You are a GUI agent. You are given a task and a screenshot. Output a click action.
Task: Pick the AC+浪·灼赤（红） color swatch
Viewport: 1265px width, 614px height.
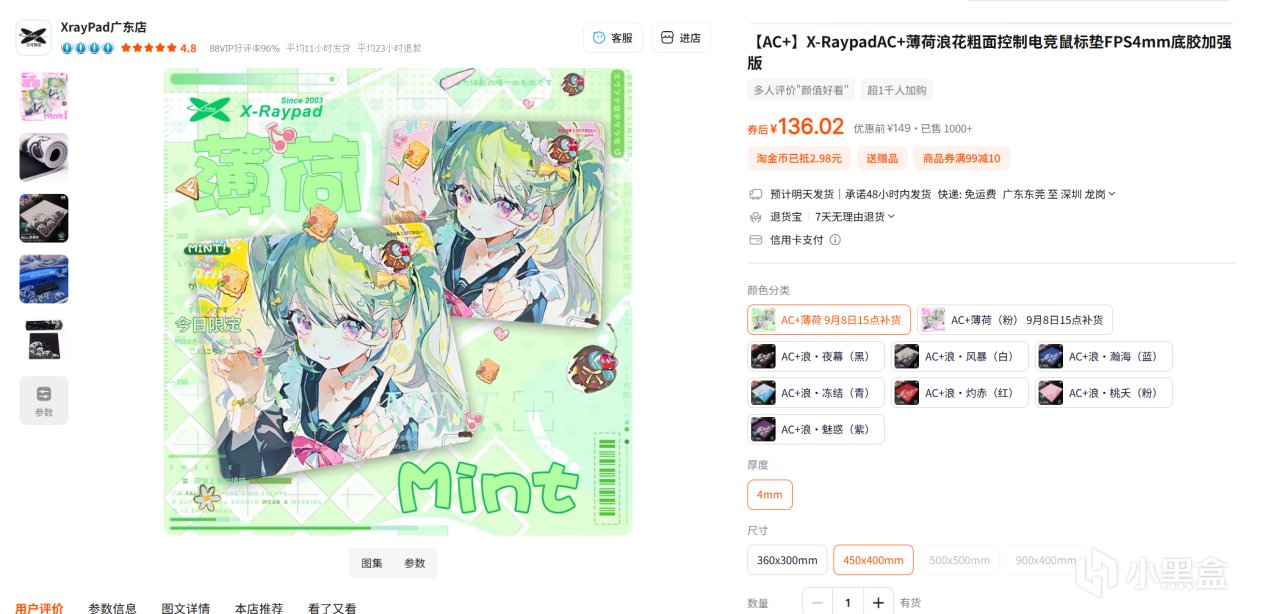pos(960,393)
